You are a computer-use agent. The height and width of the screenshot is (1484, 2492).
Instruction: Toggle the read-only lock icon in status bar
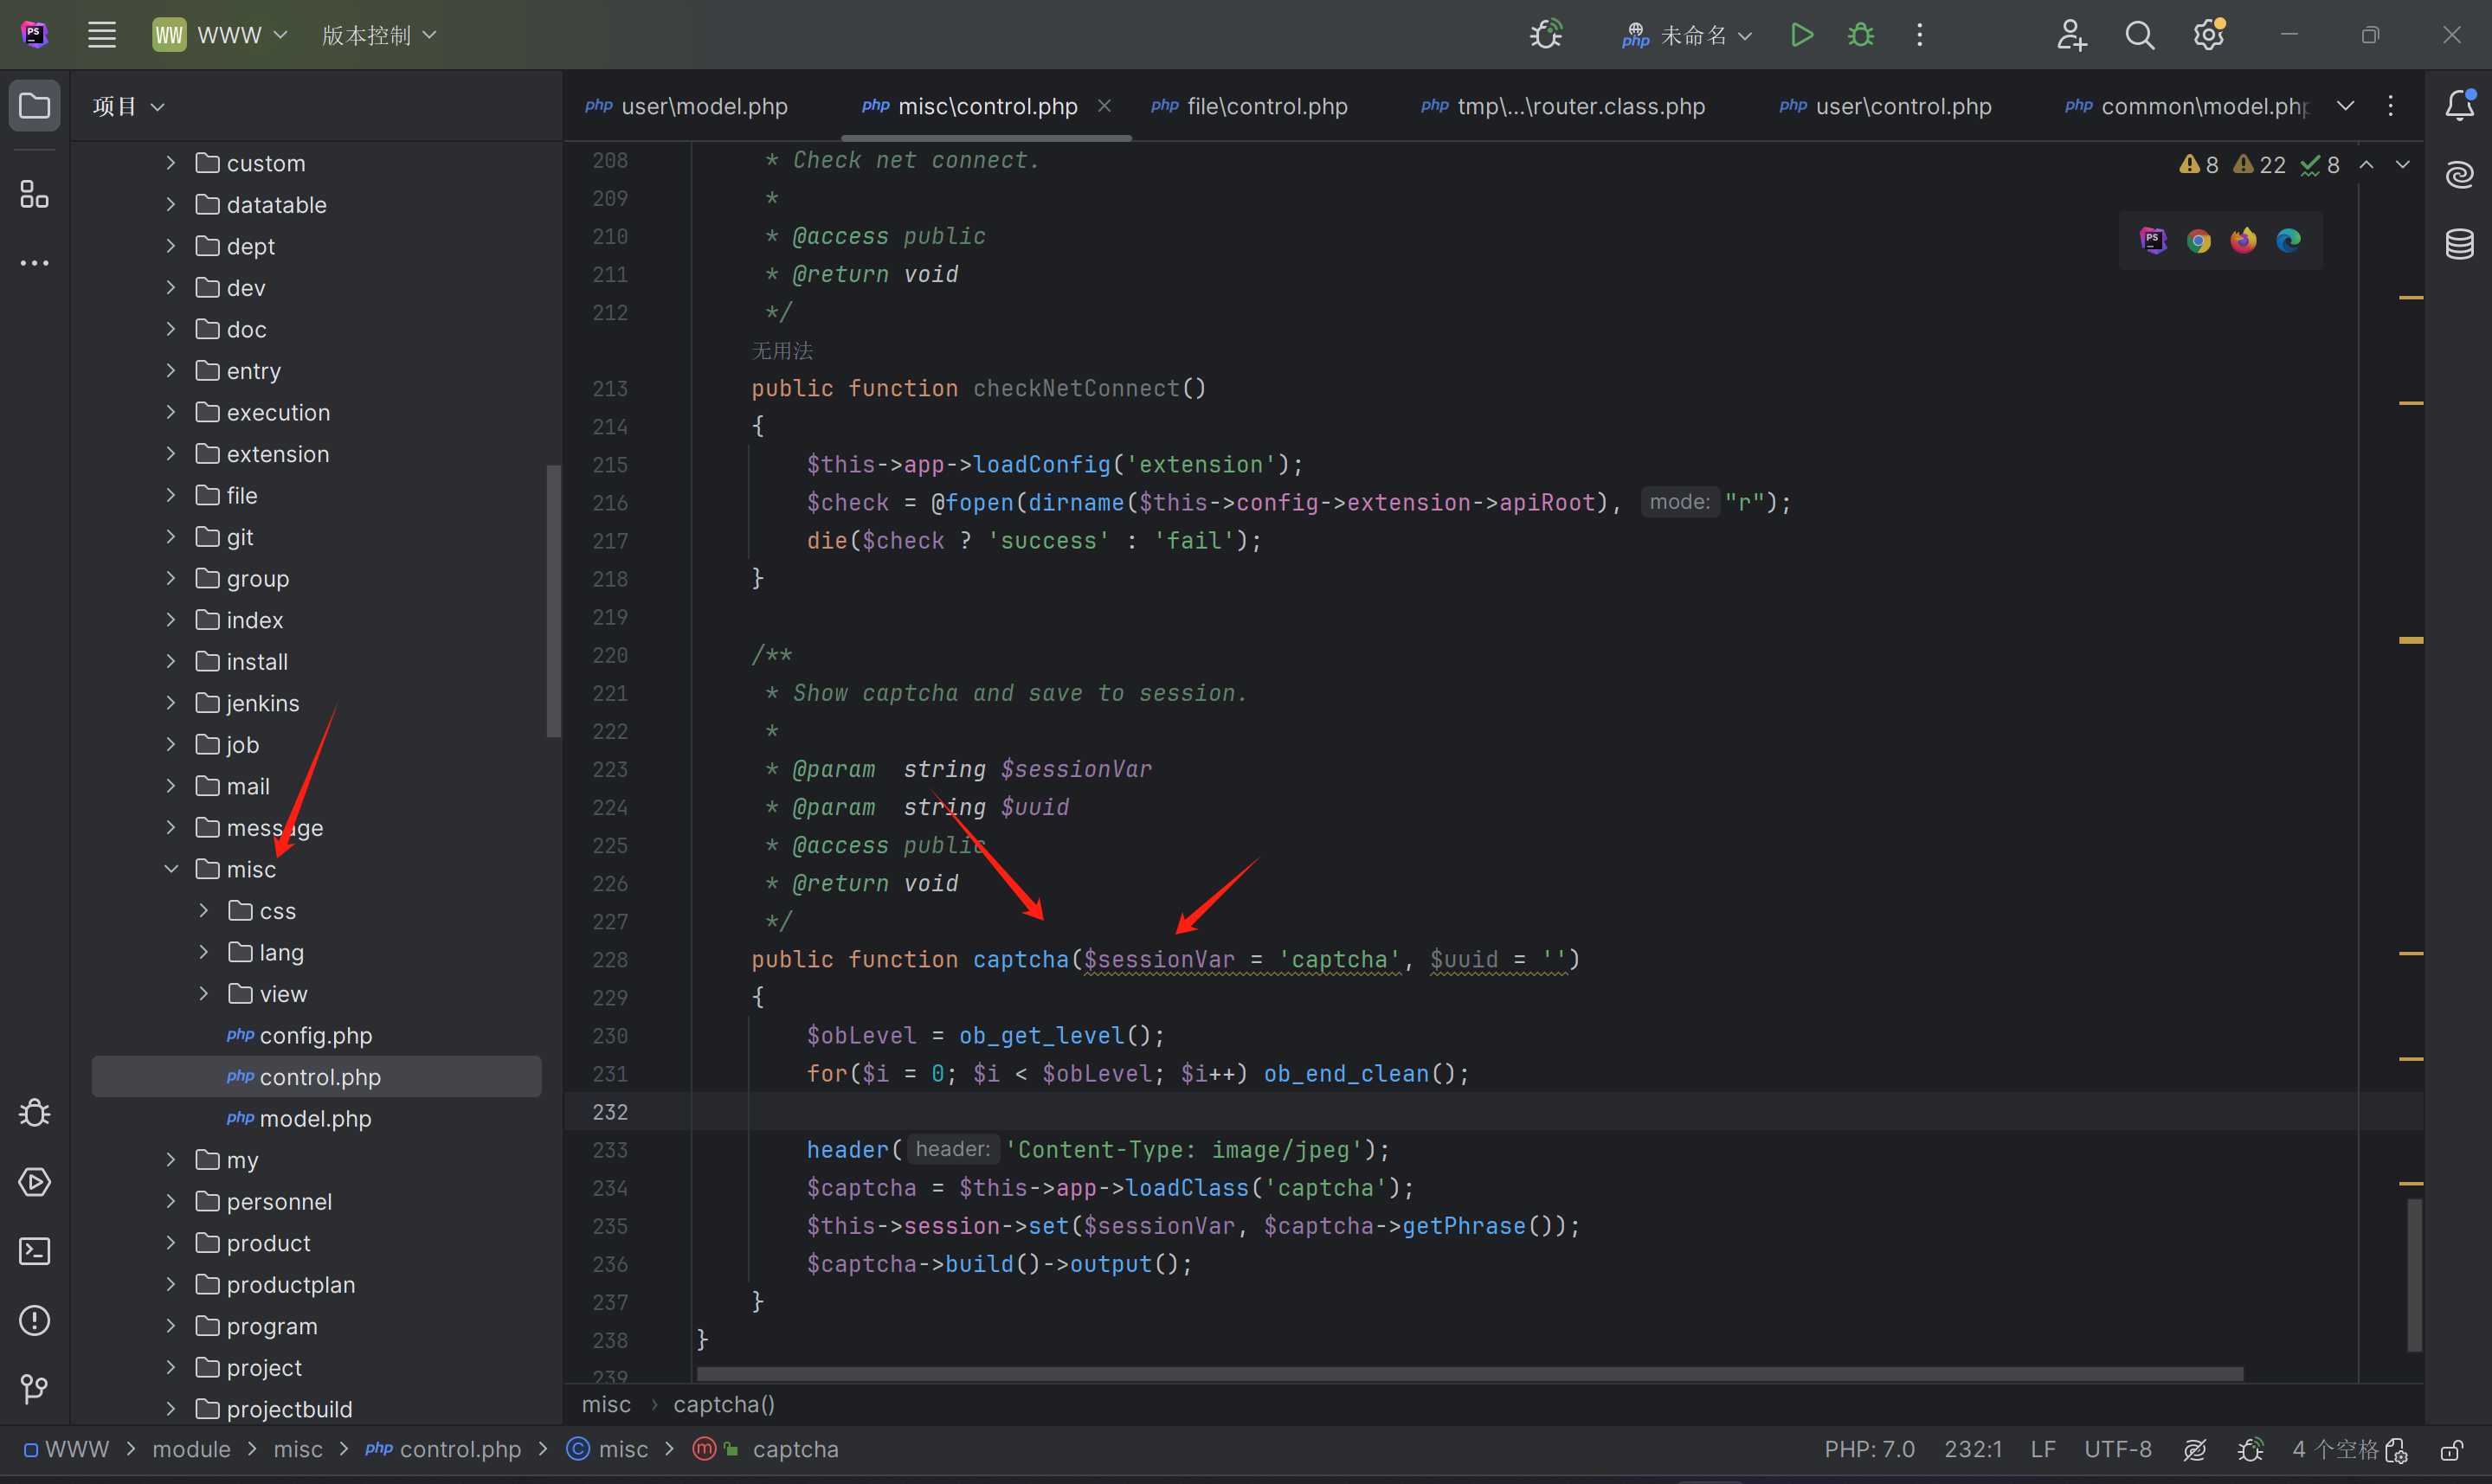[2451, 1449]
